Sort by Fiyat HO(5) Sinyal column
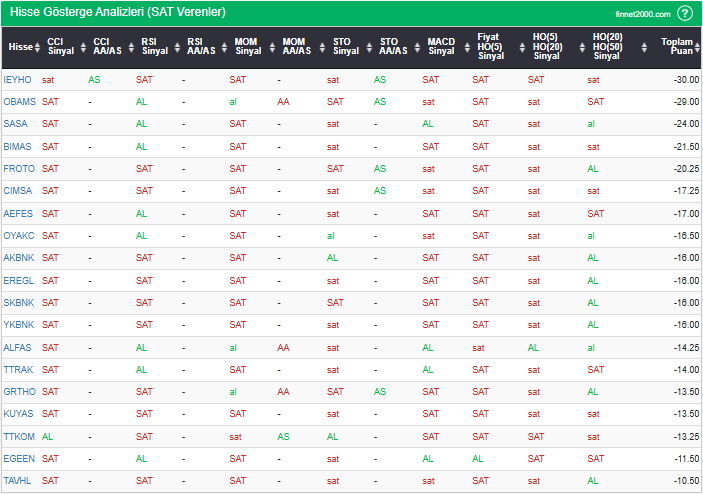 coord(490,47)
